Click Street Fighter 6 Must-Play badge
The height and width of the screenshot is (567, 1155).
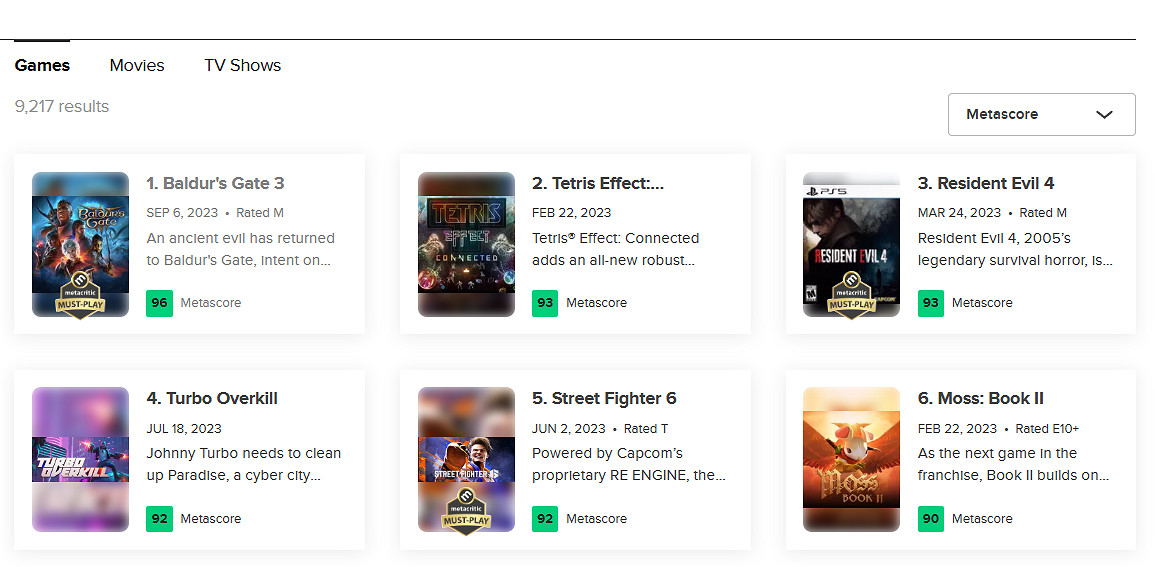[466, 508]
